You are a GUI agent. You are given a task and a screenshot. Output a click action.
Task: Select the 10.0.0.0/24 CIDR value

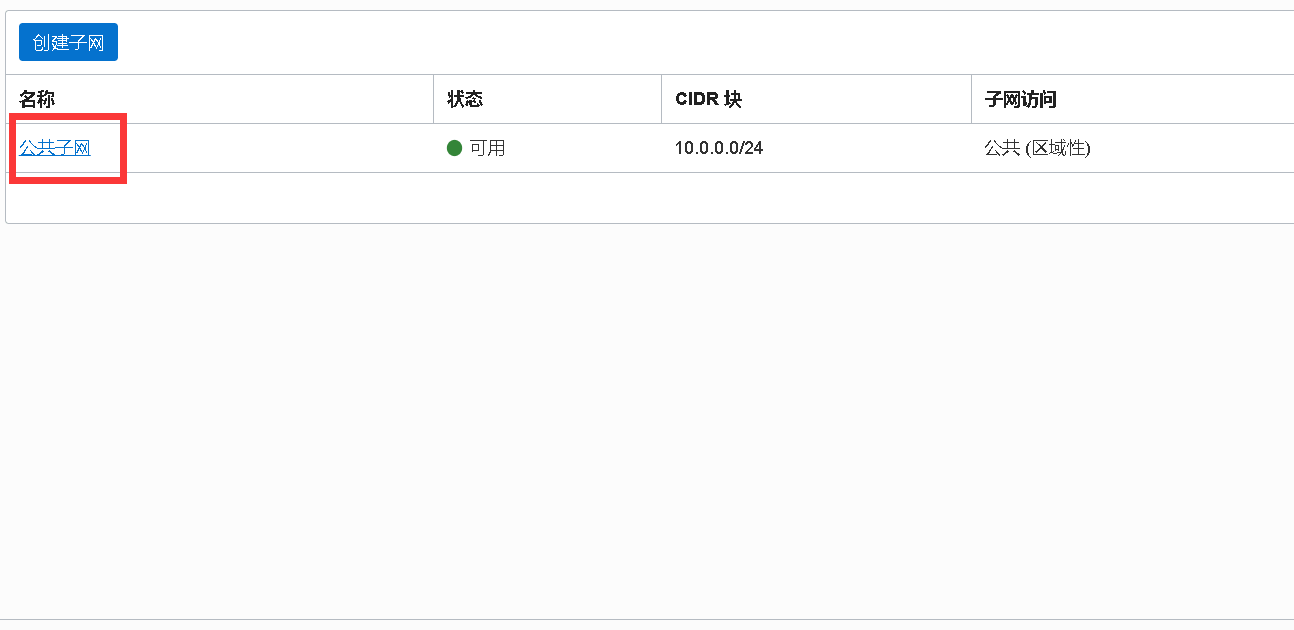tap(718, 147)
